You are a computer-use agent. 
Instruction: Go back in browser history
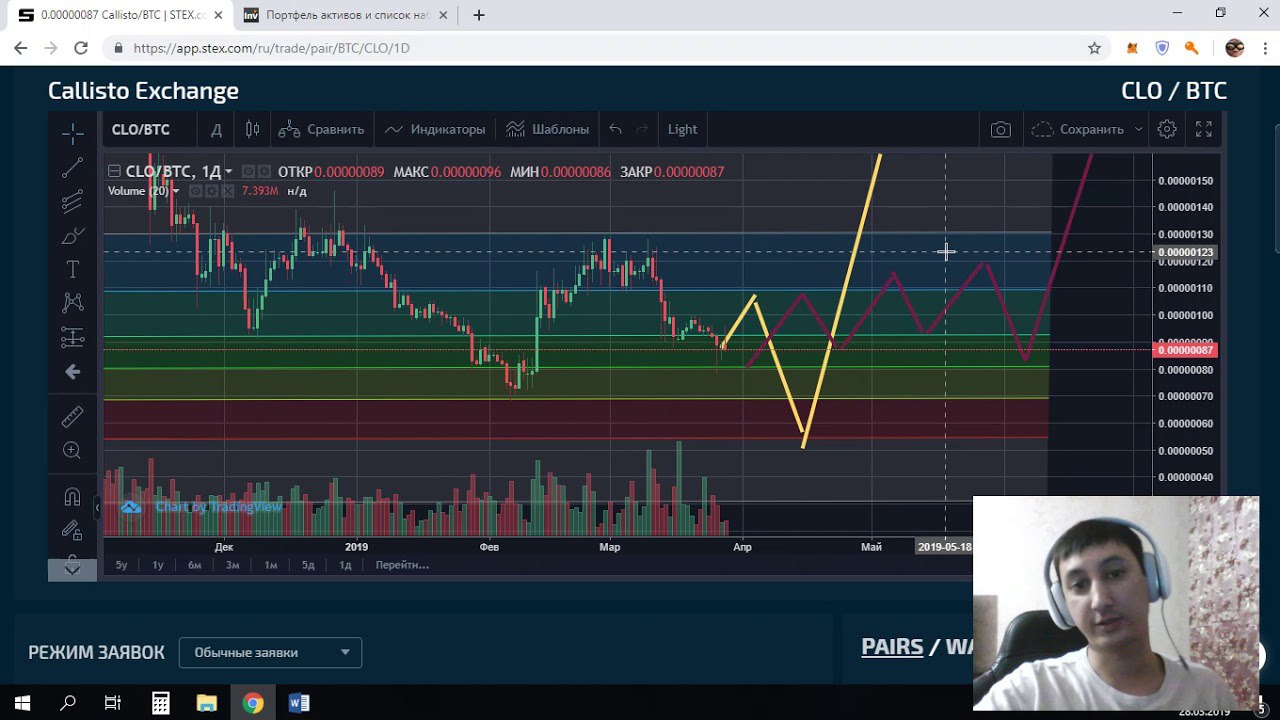(20, 48)
